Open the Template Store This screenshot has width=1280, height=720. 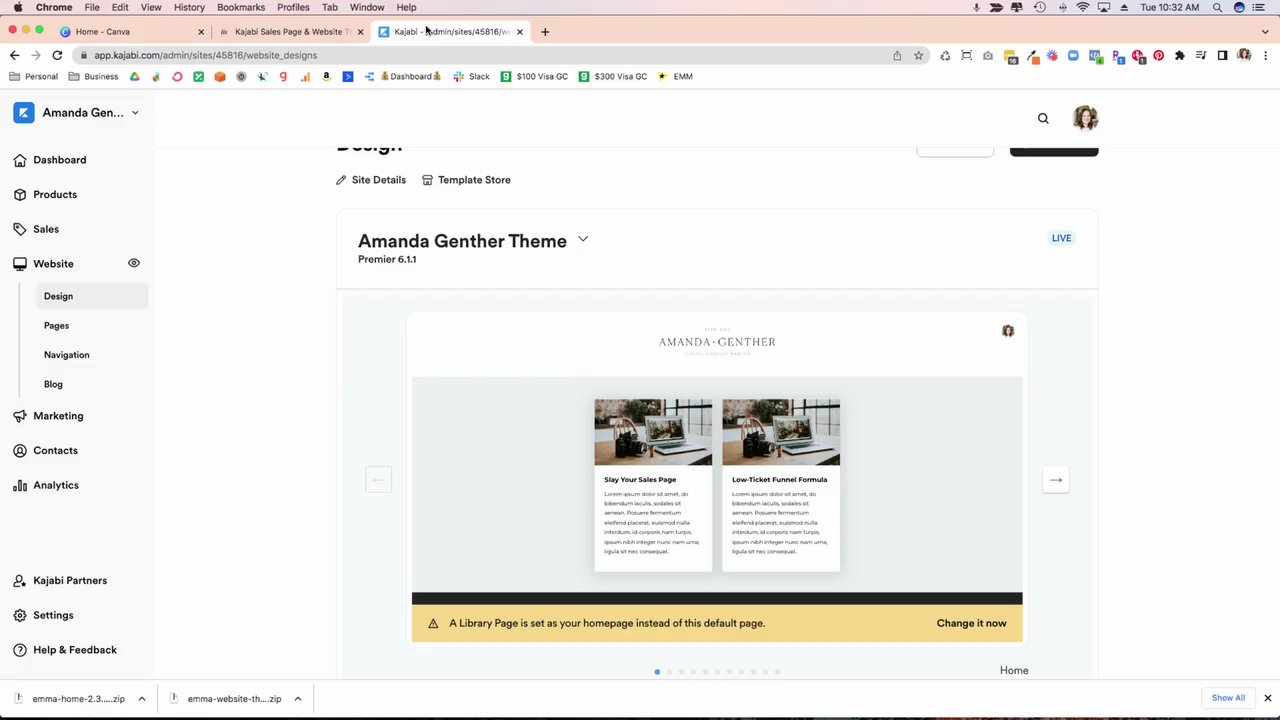(466, 180)
